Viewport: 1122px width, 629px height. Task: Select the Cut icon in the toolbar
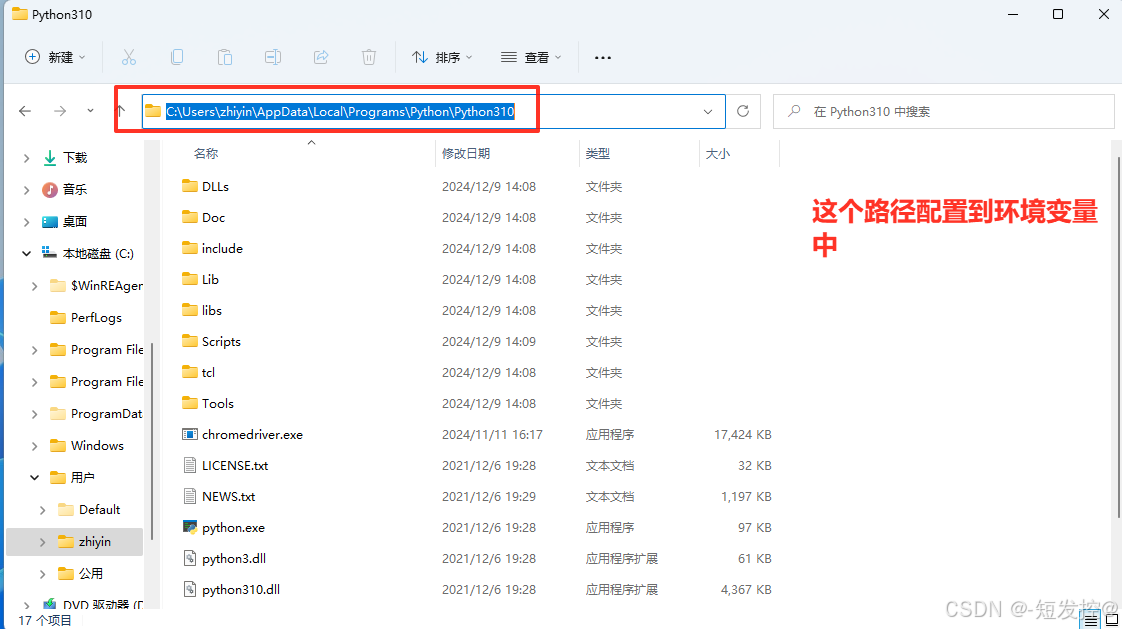coord(129,57)
